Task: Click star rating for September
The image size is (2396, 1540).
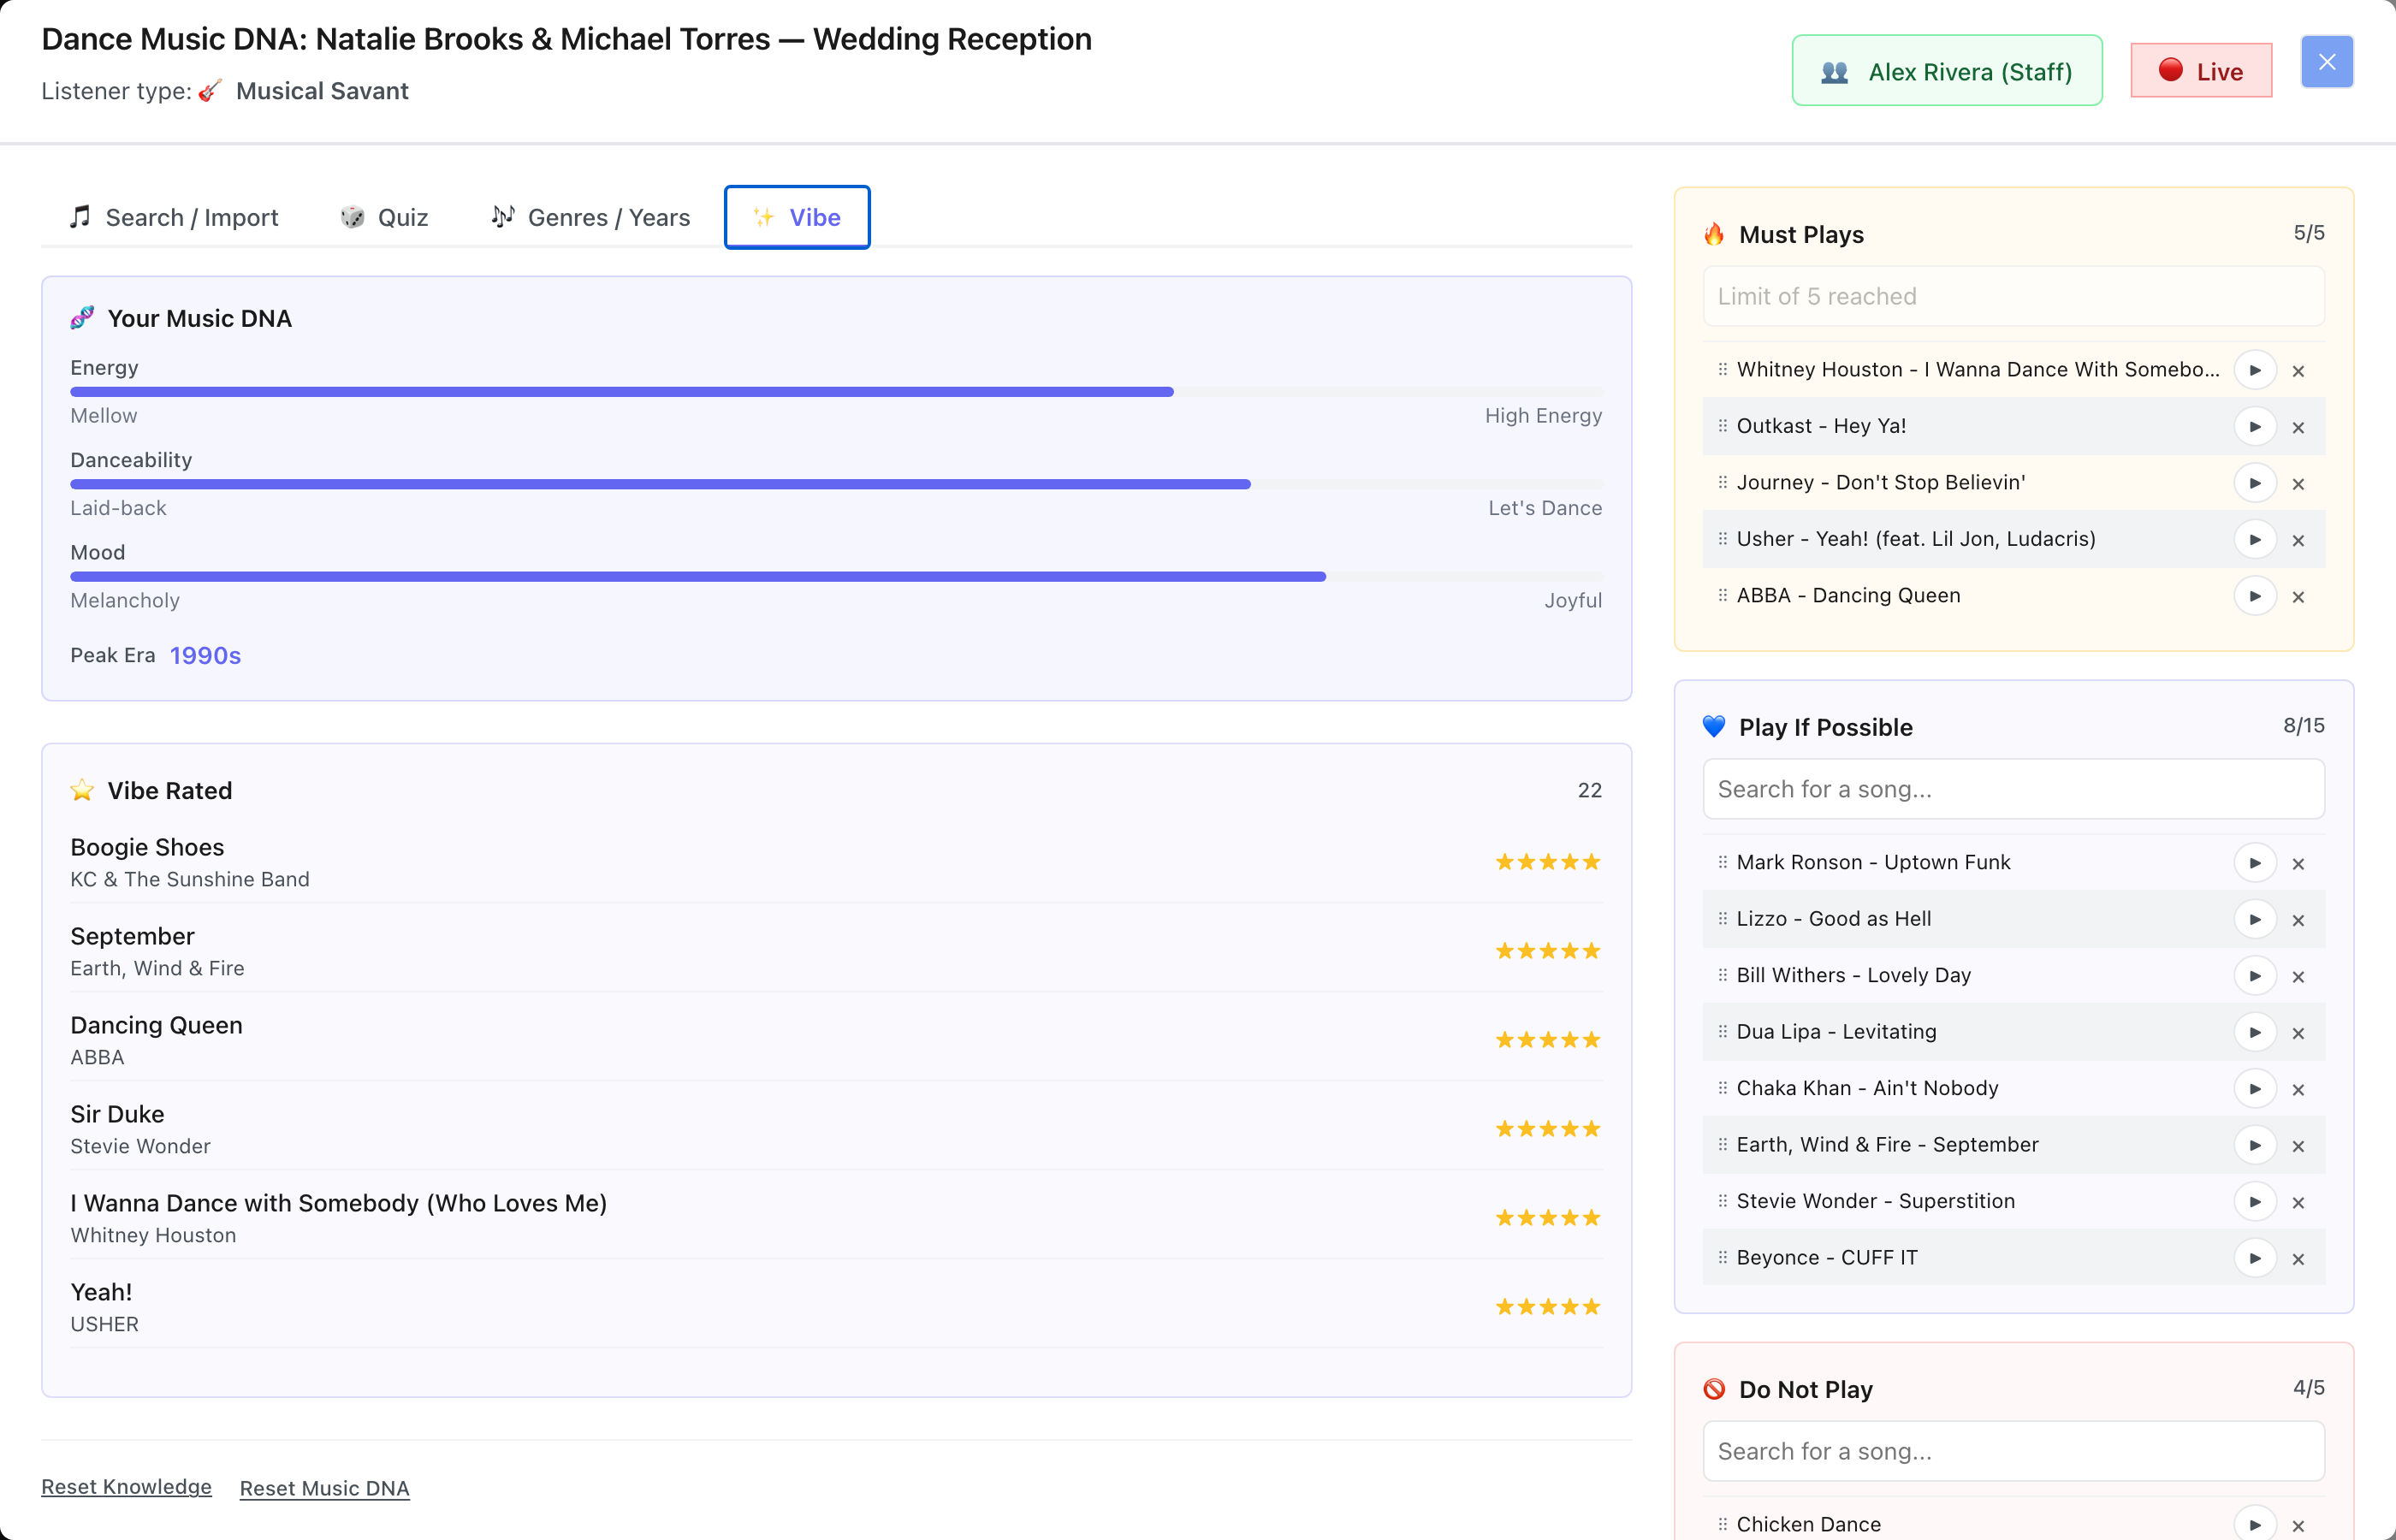Action: coord(1548,951)
